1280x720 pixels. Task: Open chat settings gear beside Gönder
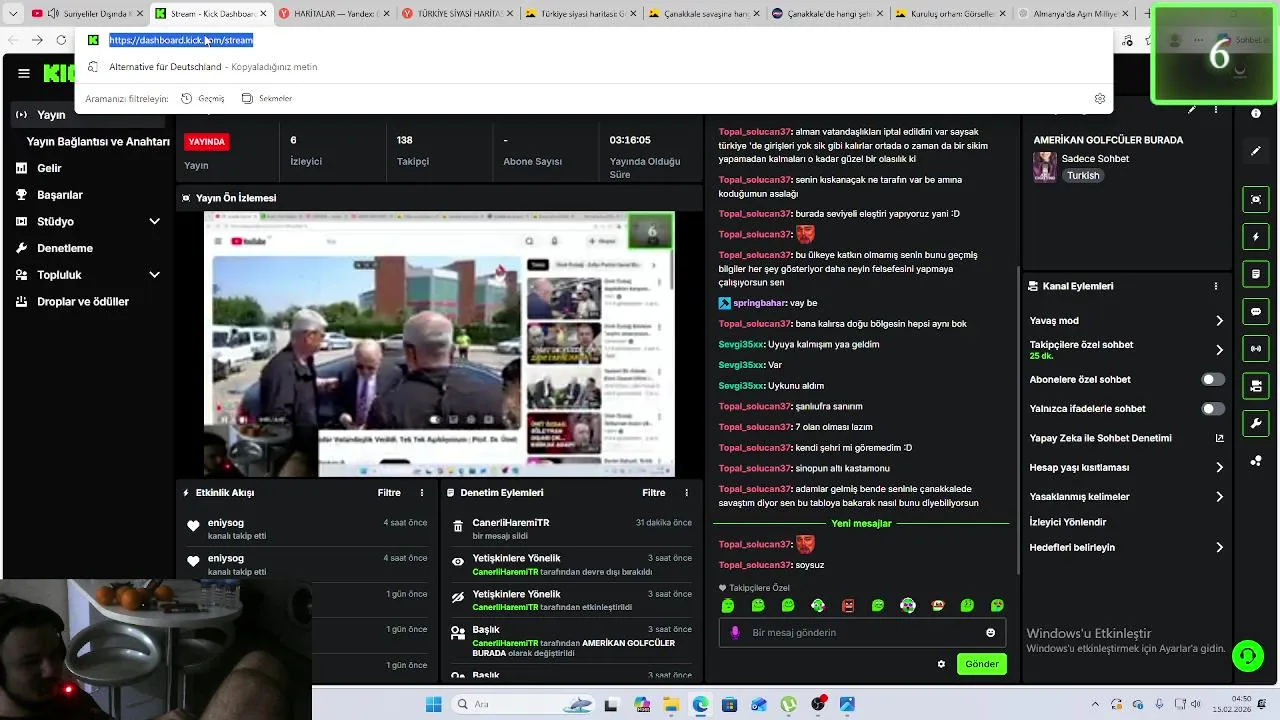click(941, 664)
